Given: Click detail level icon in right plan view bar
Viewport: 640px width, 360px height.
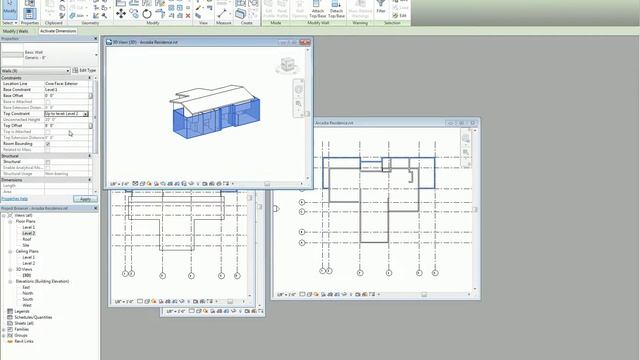Looking at the screenshot, I should point(302,294).
